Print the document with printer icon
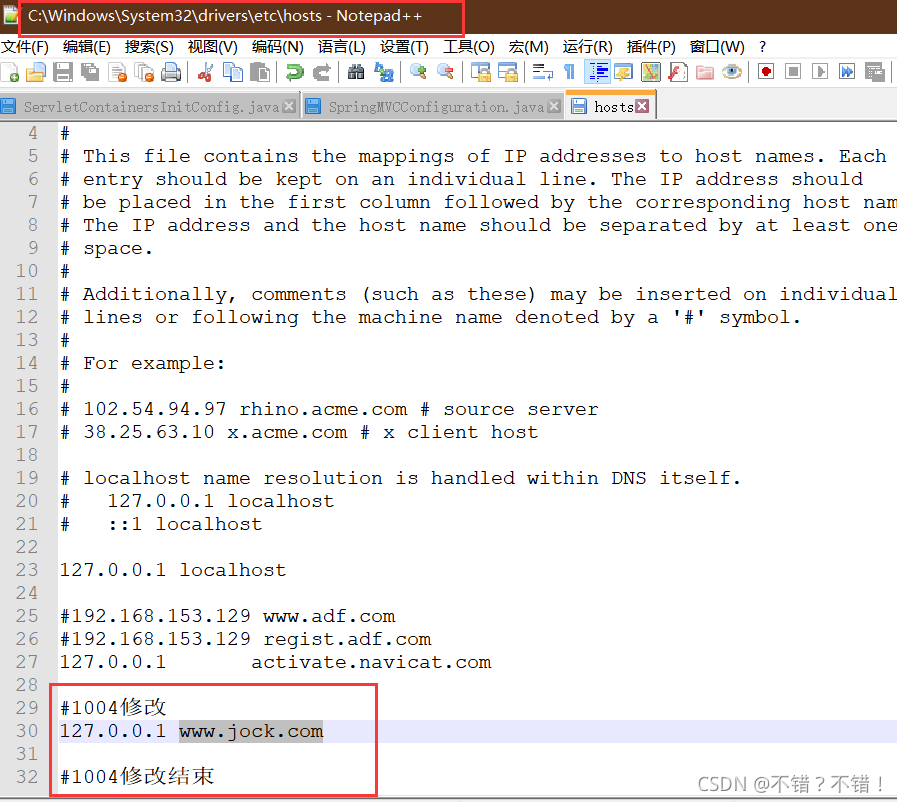This screenshot has width=897, height=802. pyautogui.click(x=171, y=73)
